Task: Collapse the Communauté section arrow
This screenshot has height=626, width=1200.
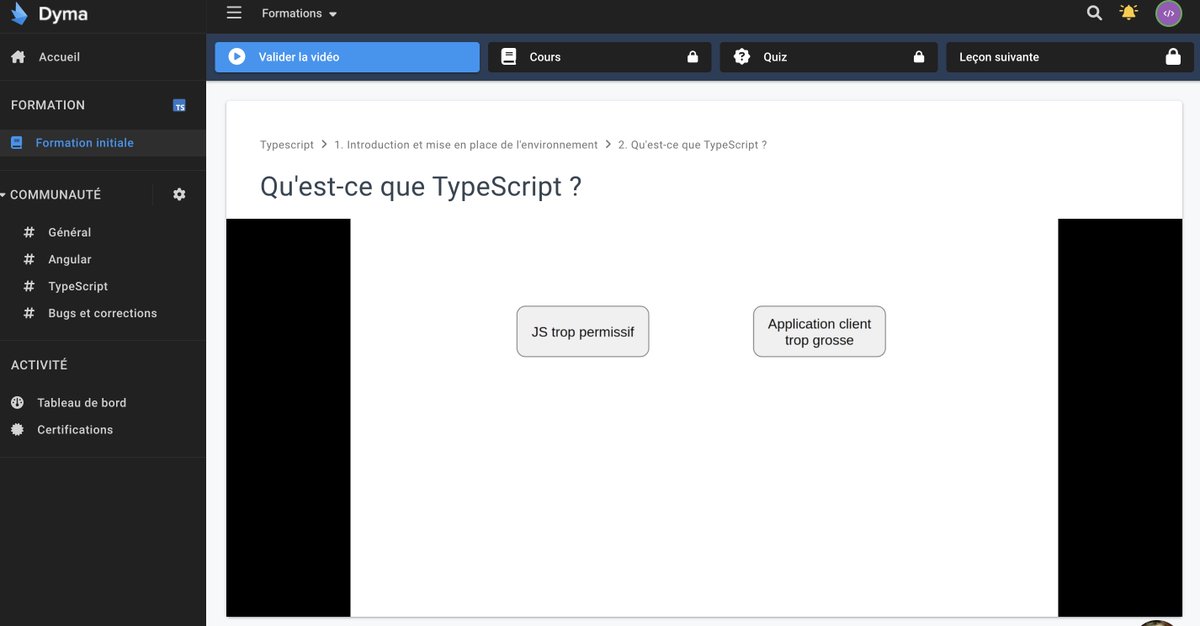Action: point(4,194)
